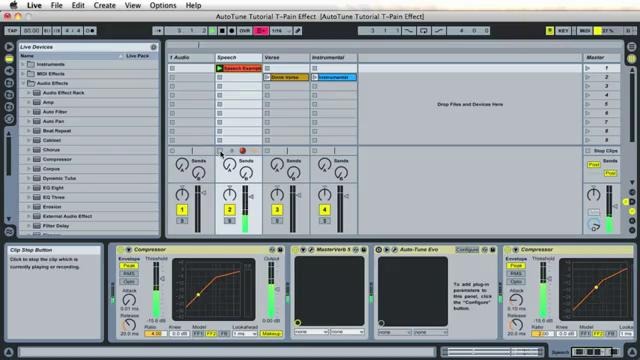
Task: Toggle the KEY map mode switch
Action: pyautogui.click(x=563, y=31)
